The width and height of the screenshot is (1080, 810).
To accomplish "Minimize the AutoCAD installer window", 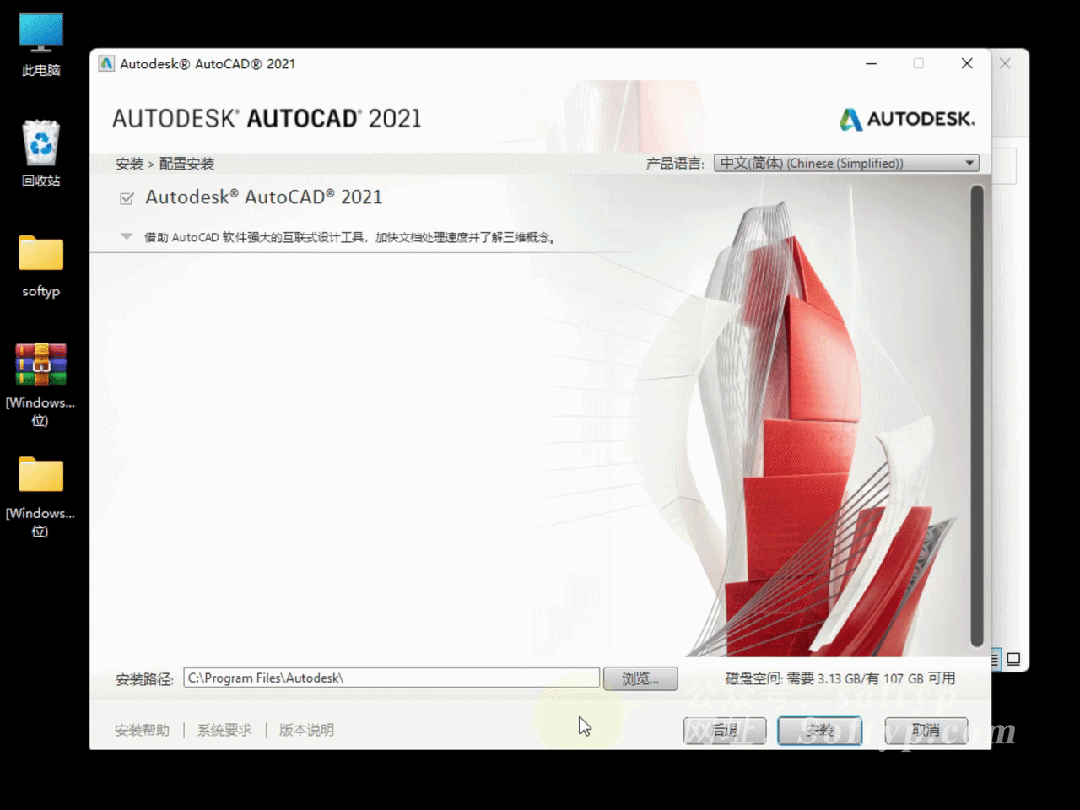I will click(871, 63).
